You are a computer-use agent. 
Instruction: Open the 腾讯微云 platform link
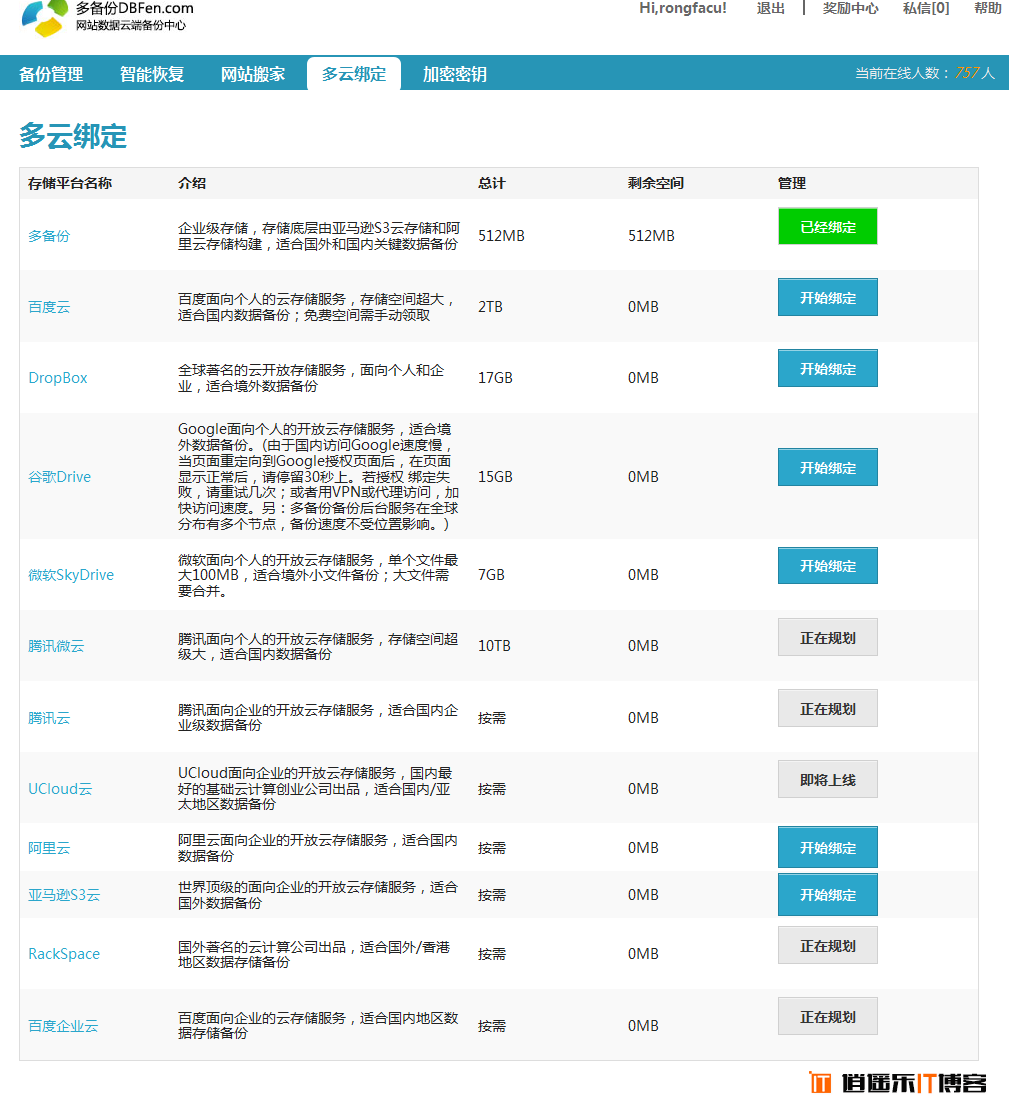click(x=56, y=646)
